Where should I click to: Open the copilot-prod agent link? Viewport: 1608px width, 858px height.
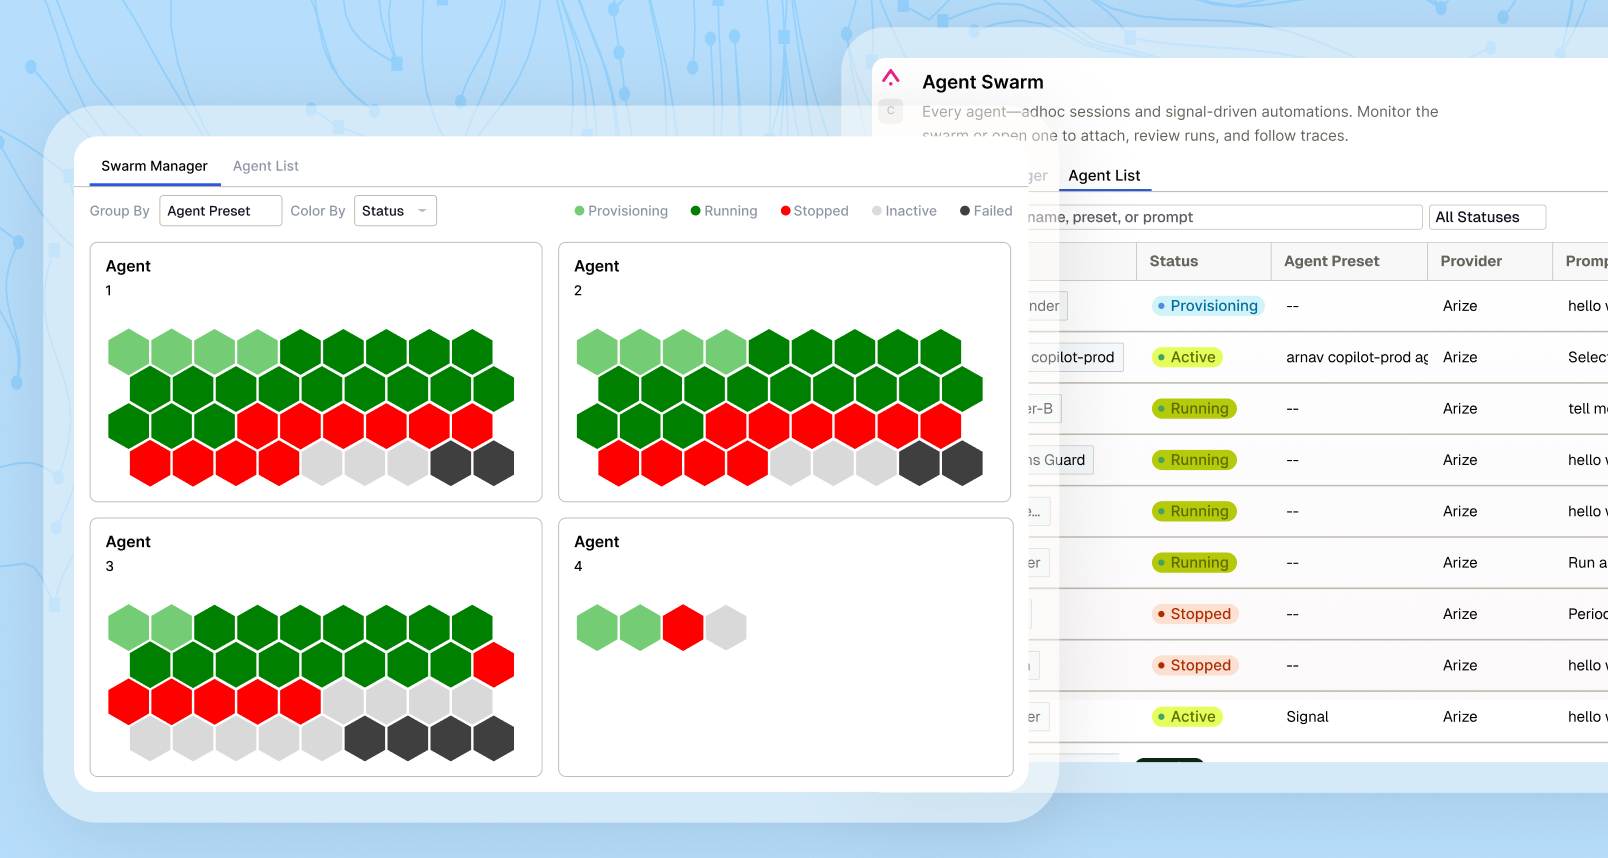(x=1072, y=357)
